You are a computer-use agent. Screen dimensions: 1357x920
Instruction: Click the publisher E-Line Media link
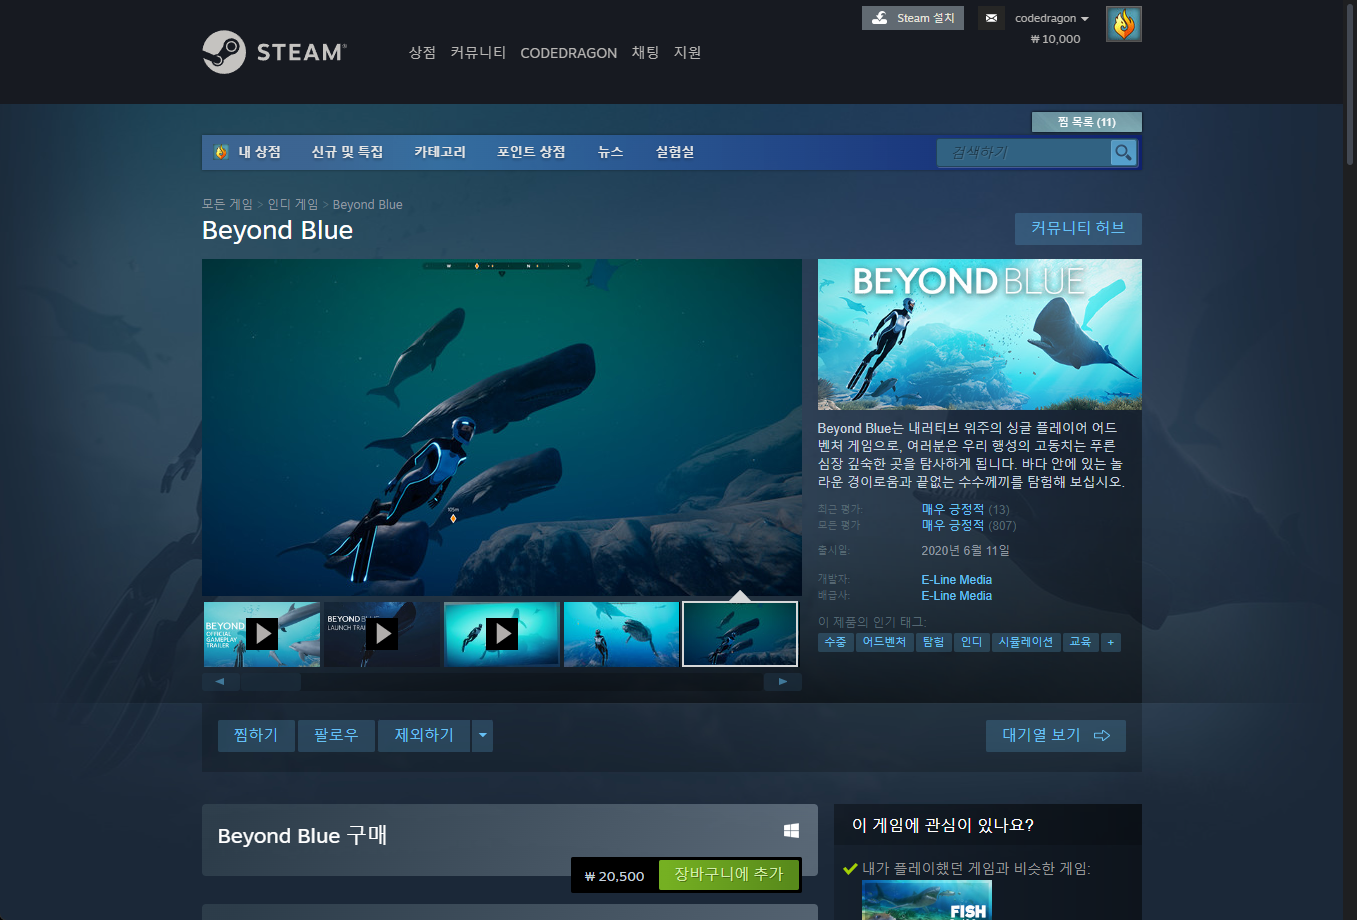pyautogui.click(x=956, y=596)
